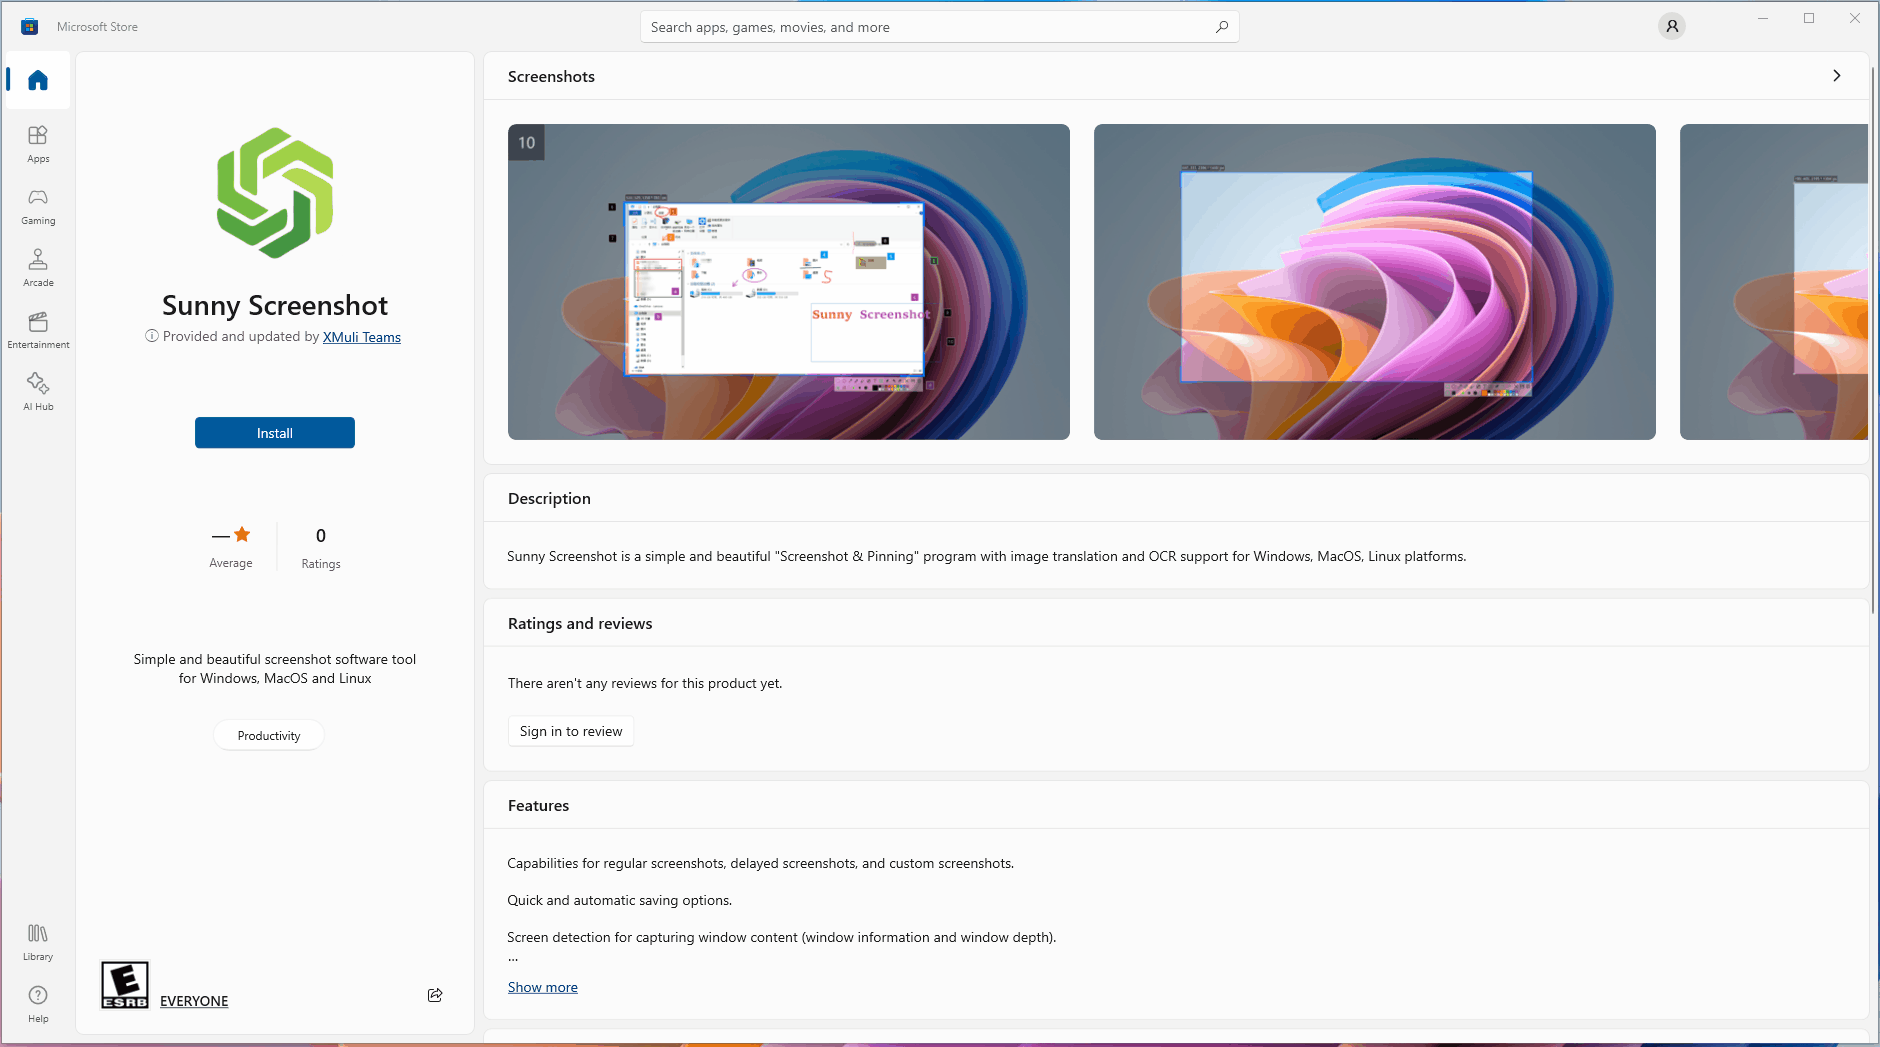Click the Description heading

tap(549, 498)
